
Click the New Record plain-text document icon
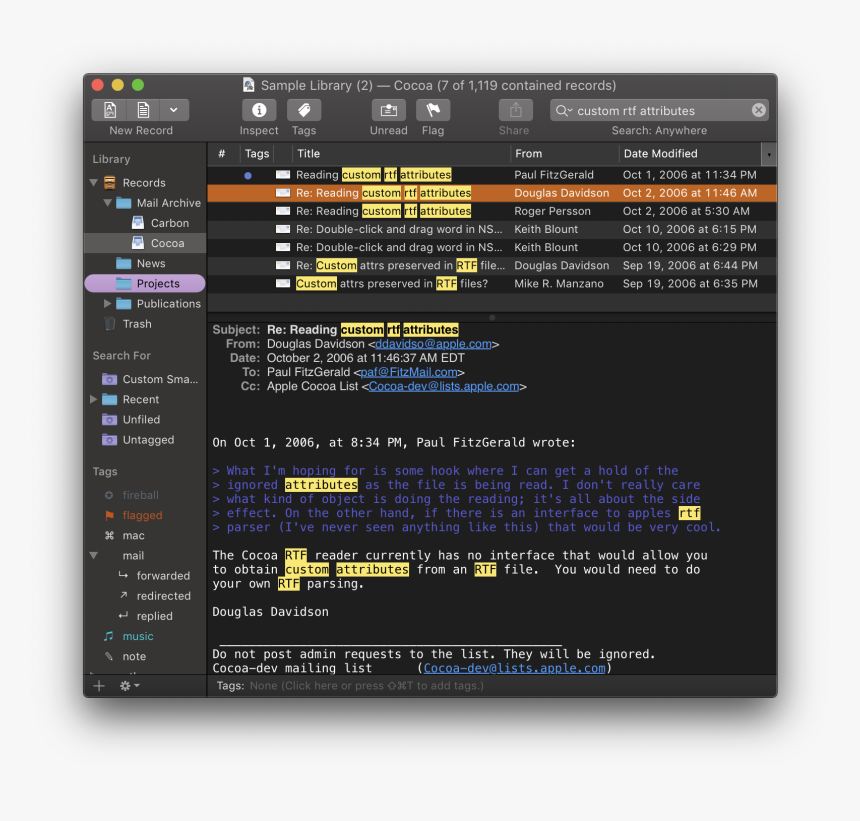[143, 110]
